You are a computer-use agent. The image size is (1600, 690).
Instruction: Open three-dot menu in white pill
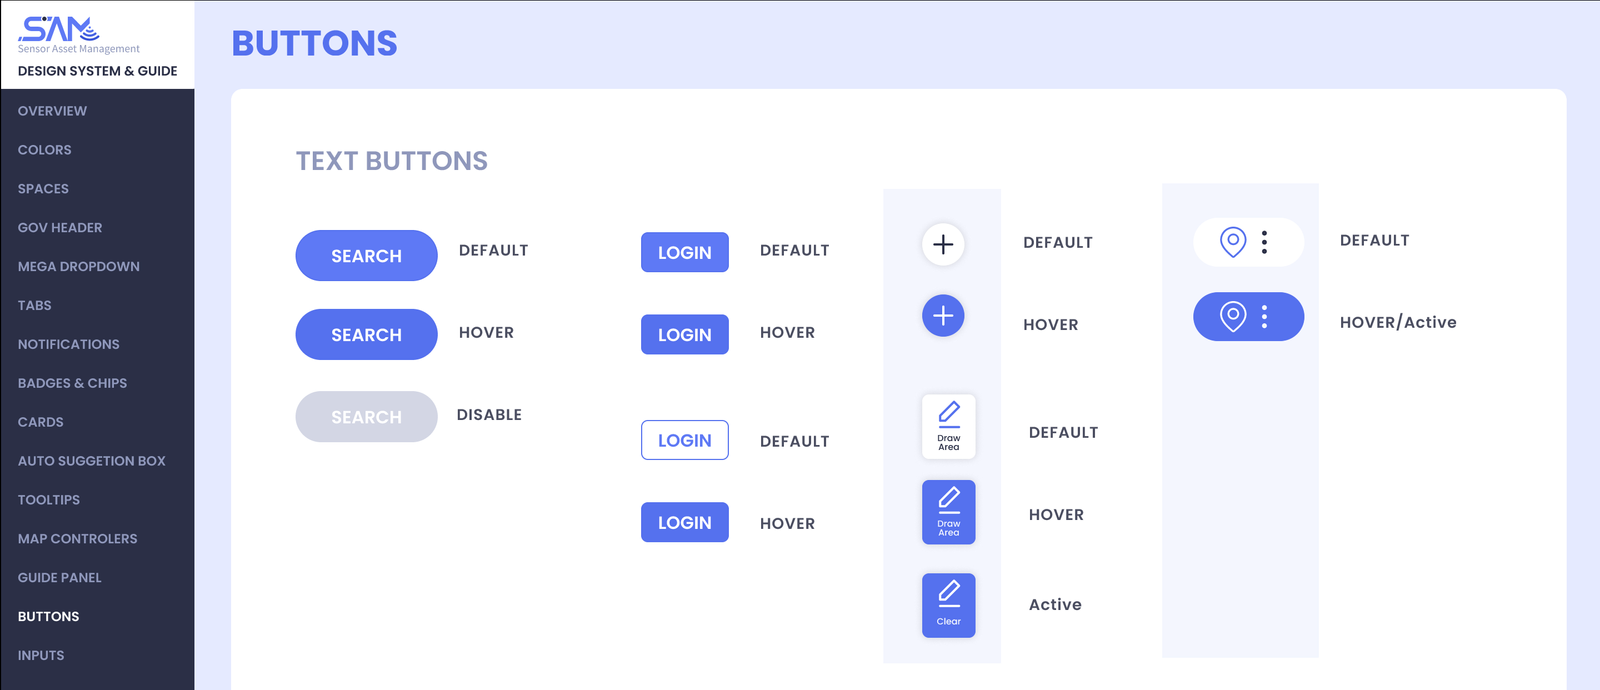click(1264, 242)
